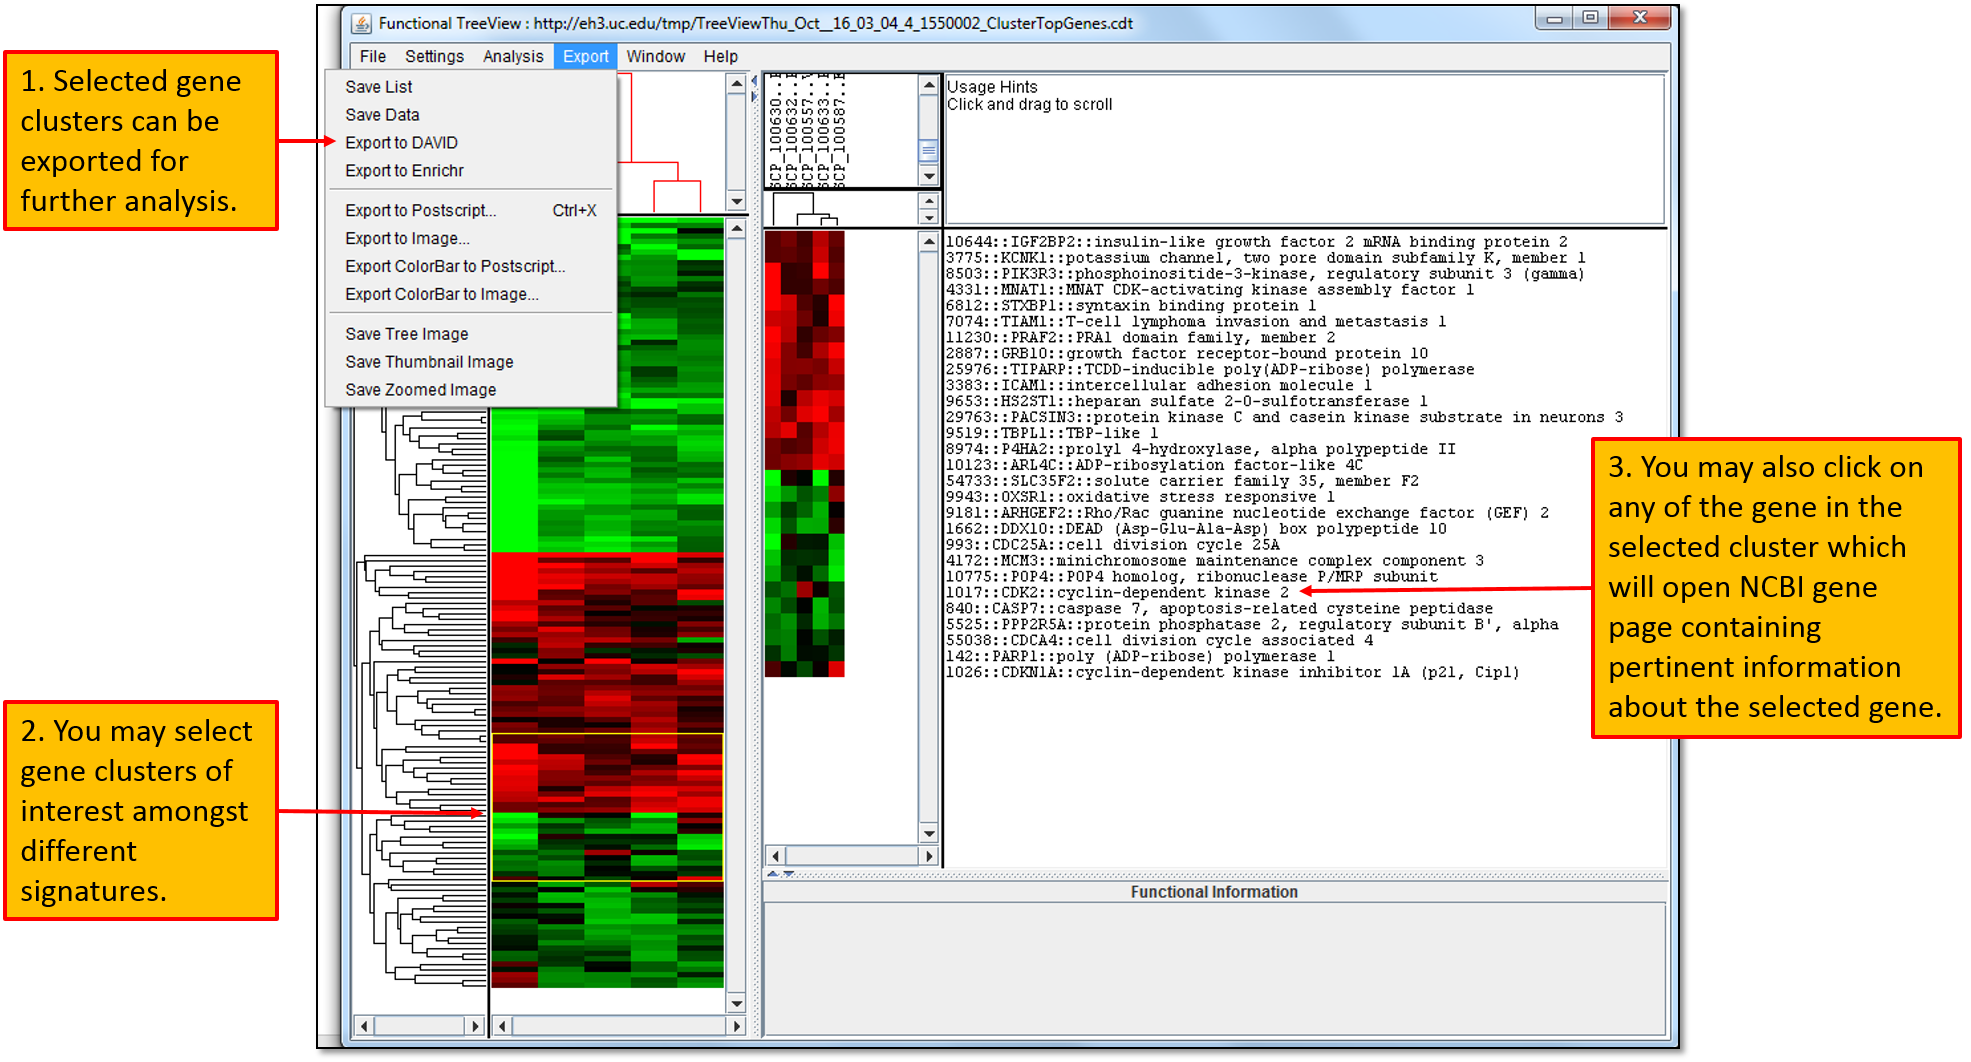
Task: Click the down arrow of global heatmap vertical scrollbar
Action: click(x=736, y=1003)
